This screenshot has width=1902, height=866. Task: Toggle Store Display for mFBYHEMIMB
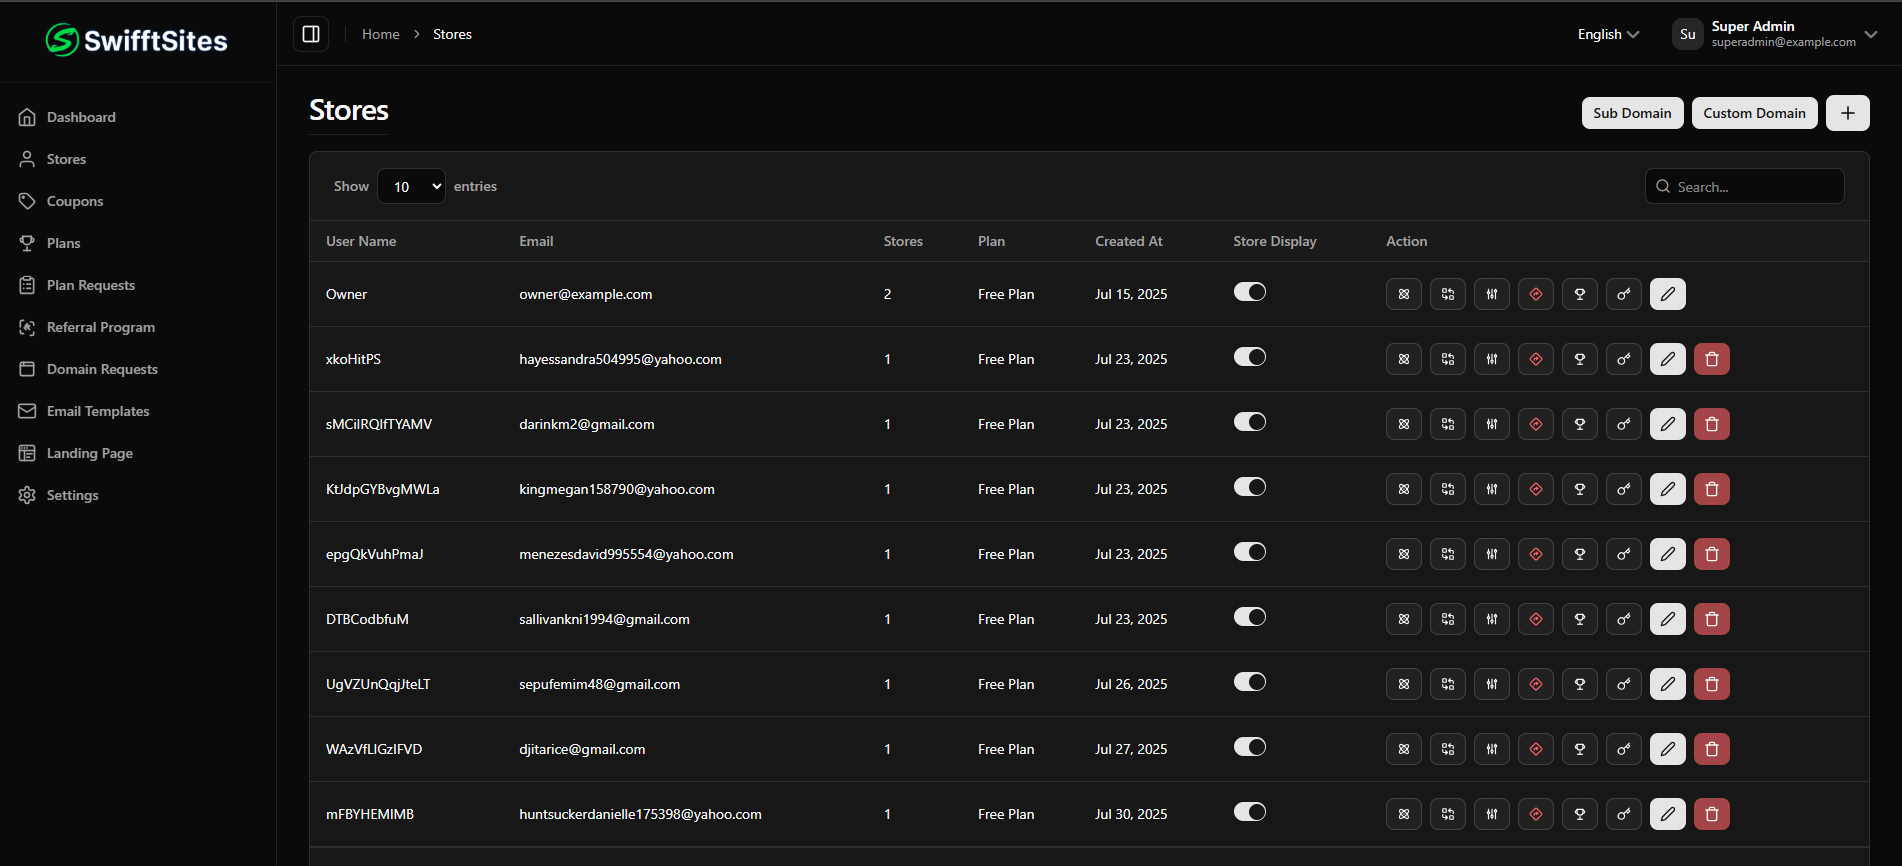point(1249,812)
